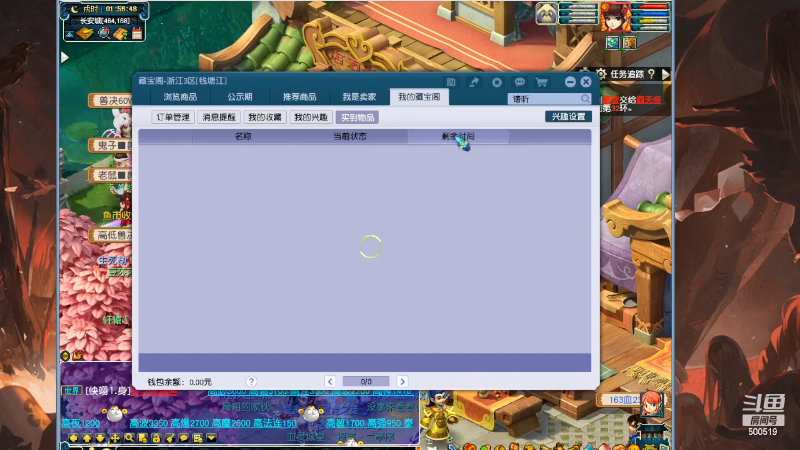The image size is (800, 450).
Task: Click the green buff icon under portrait
Action: 612,43
